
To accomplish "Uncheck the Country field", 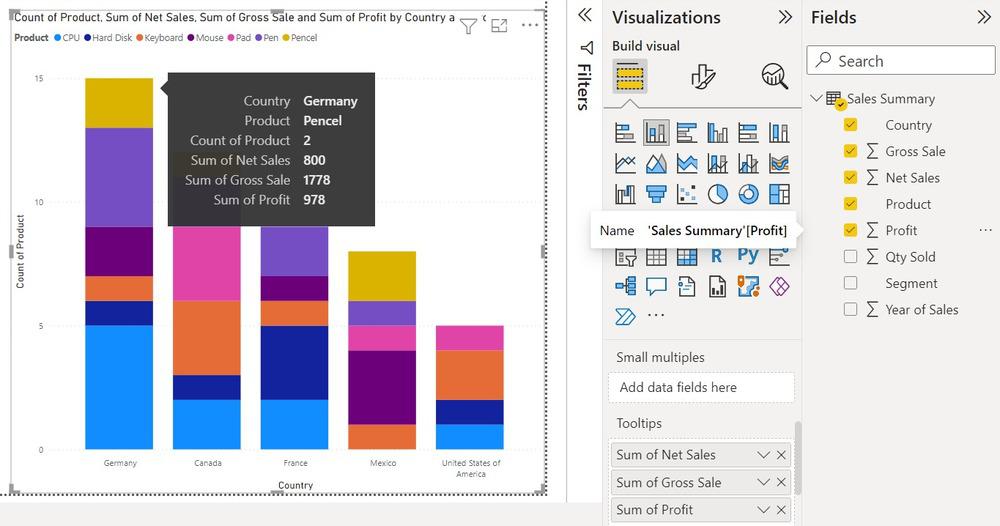I will [850, 124].
